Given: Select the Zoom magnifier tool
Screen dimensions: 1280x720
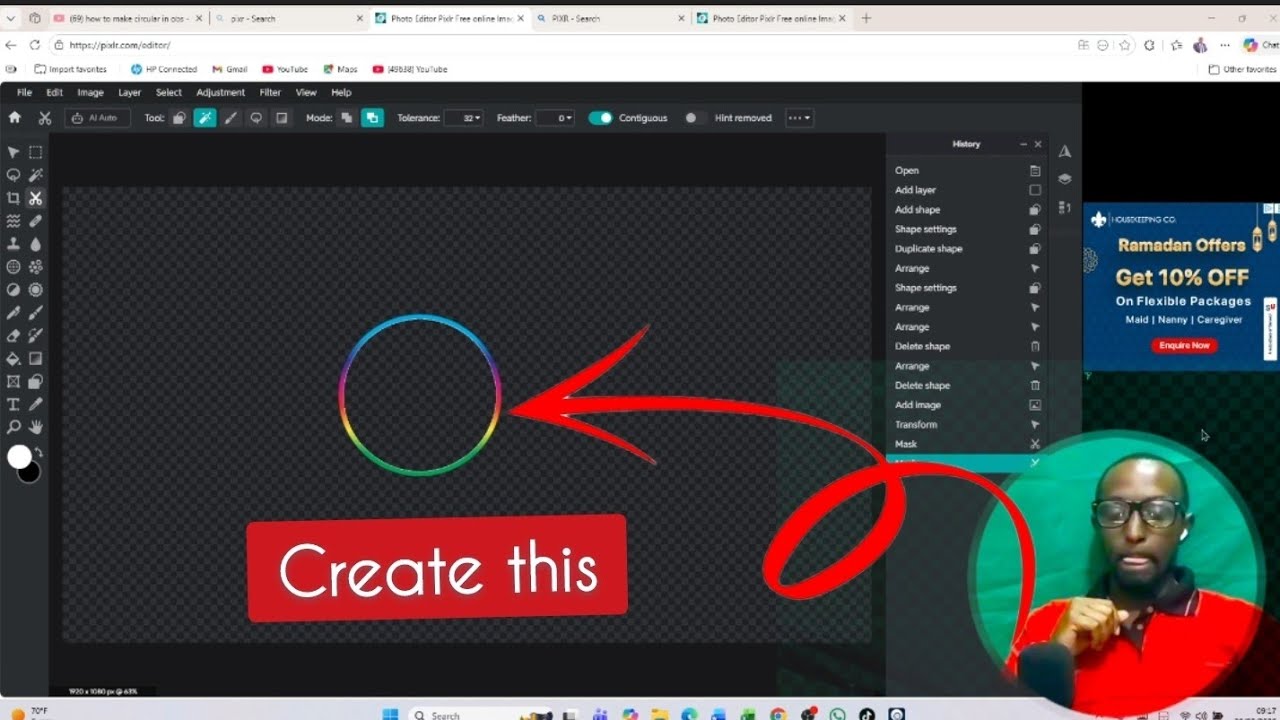Looking at the screenshot, I should [x=13, y=427].
